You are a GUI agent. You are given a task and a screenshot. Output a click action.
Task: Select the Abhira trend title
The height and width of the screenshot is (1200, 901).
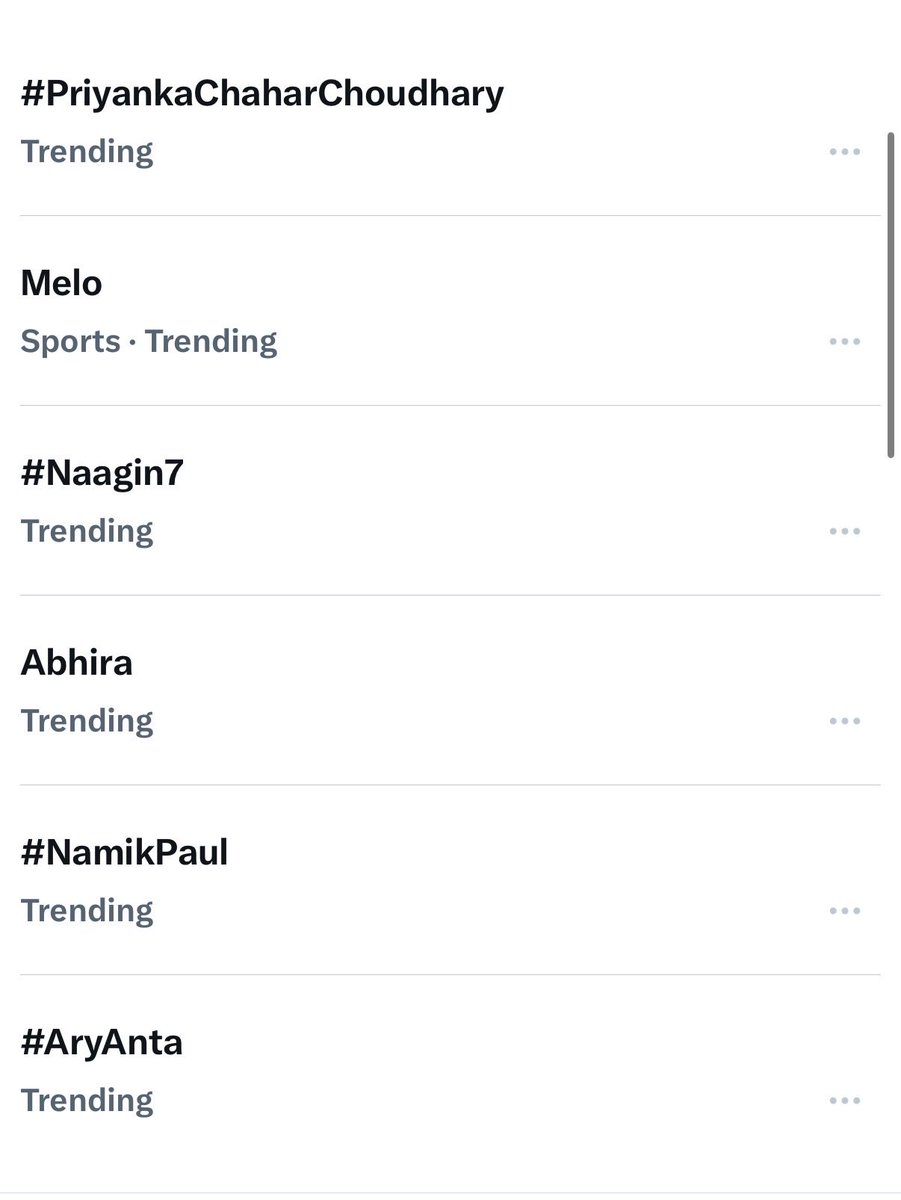pyautogui.click(x=76, y=663)
